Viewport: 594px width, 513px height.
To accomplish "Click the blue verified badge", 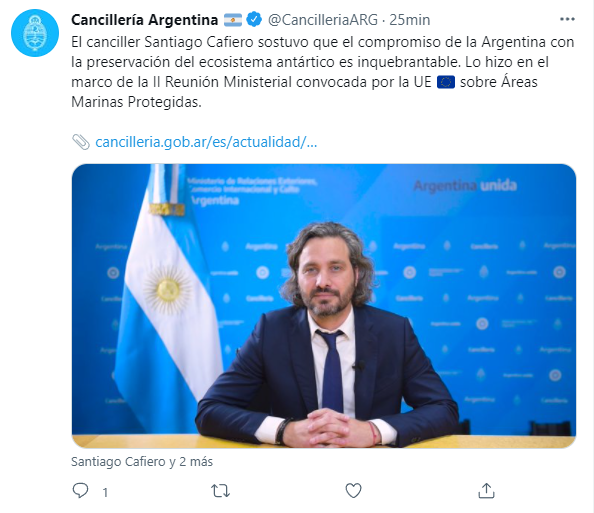I will coord(254,19).
